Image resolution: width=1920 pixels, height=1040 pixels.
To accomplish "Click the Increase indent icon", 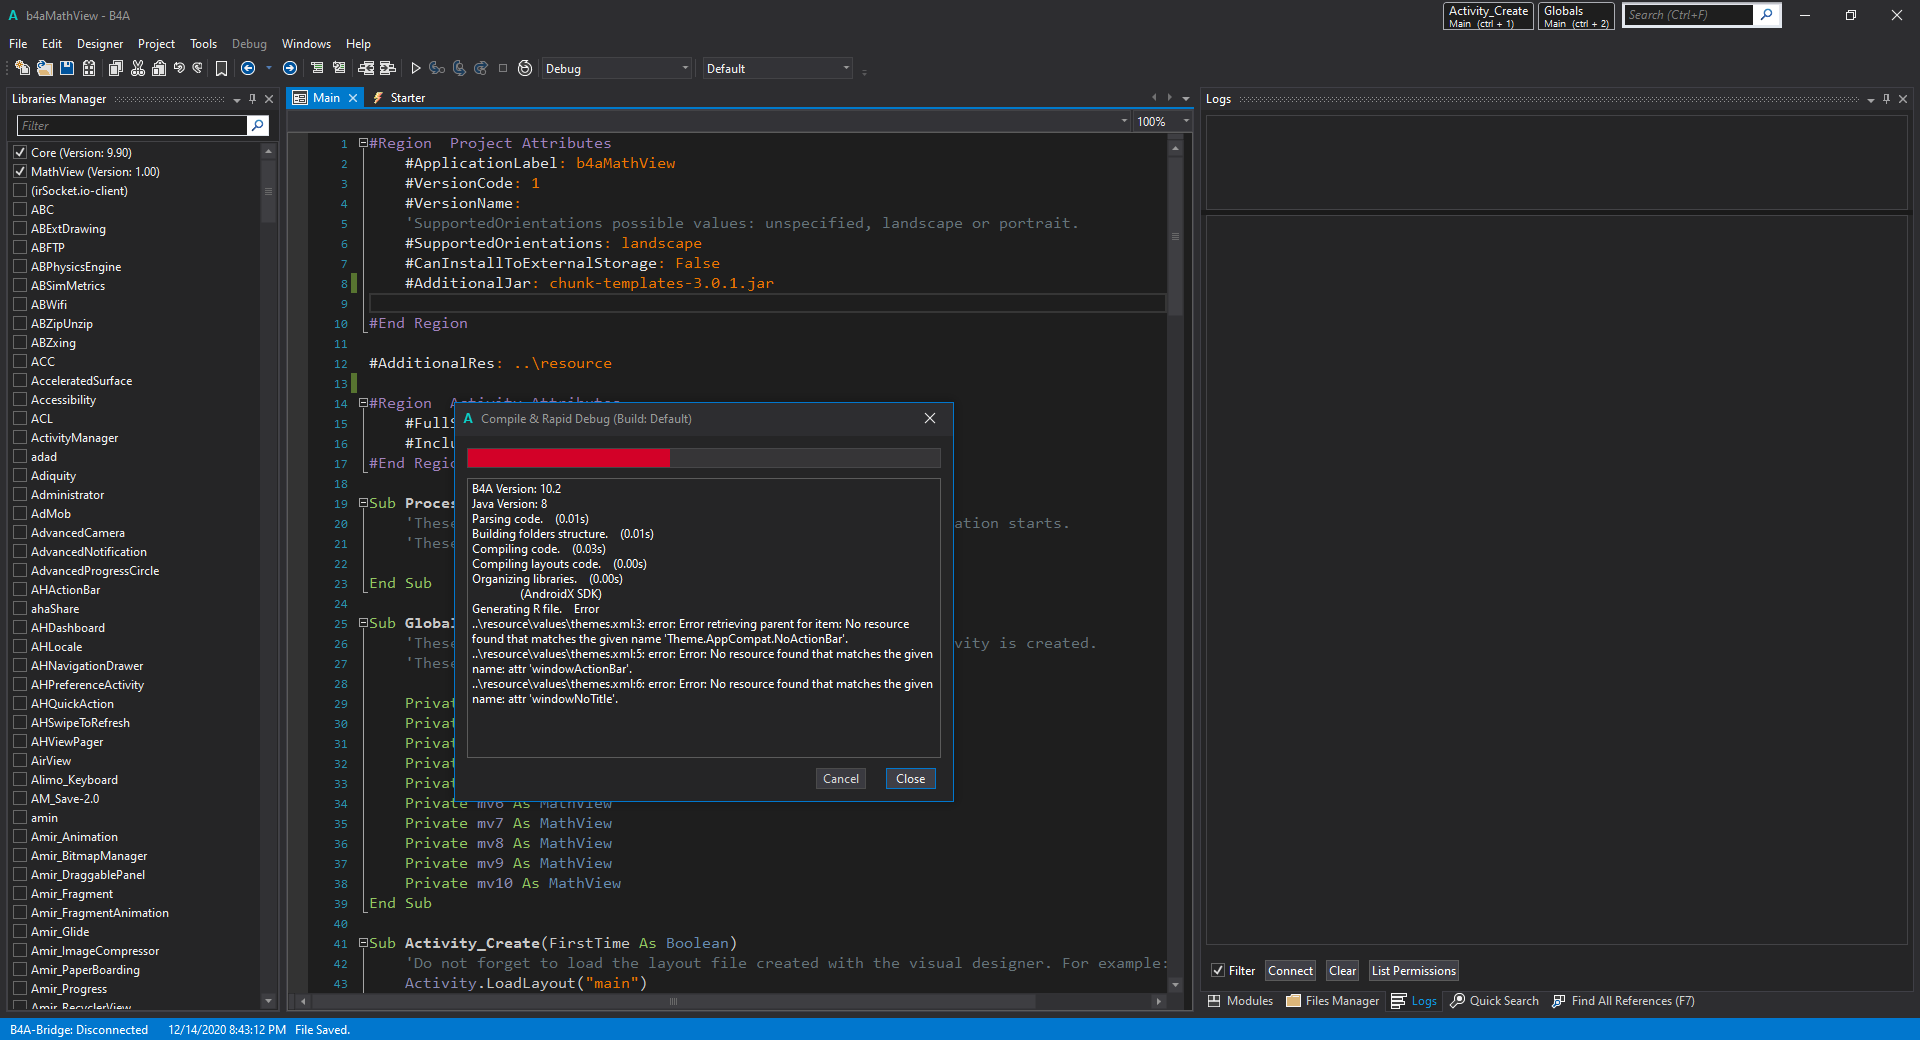I will pos(388,68).
